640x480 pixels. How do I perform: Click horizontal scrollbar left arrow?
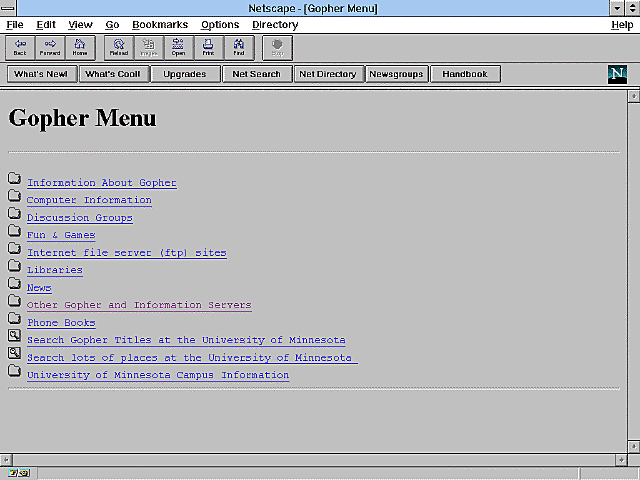click(x=6, y=460)
